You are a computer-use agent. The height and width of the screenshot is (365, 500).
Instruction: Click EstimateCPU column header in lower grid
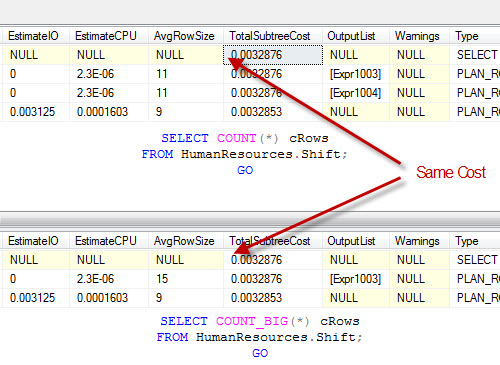[108, 241]
